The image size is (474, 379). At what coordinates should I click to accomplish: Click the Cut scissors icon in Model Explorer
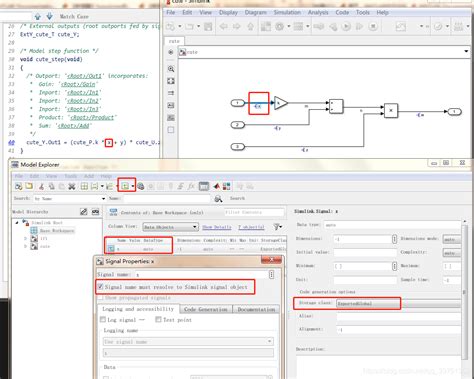tap(41, 186)
